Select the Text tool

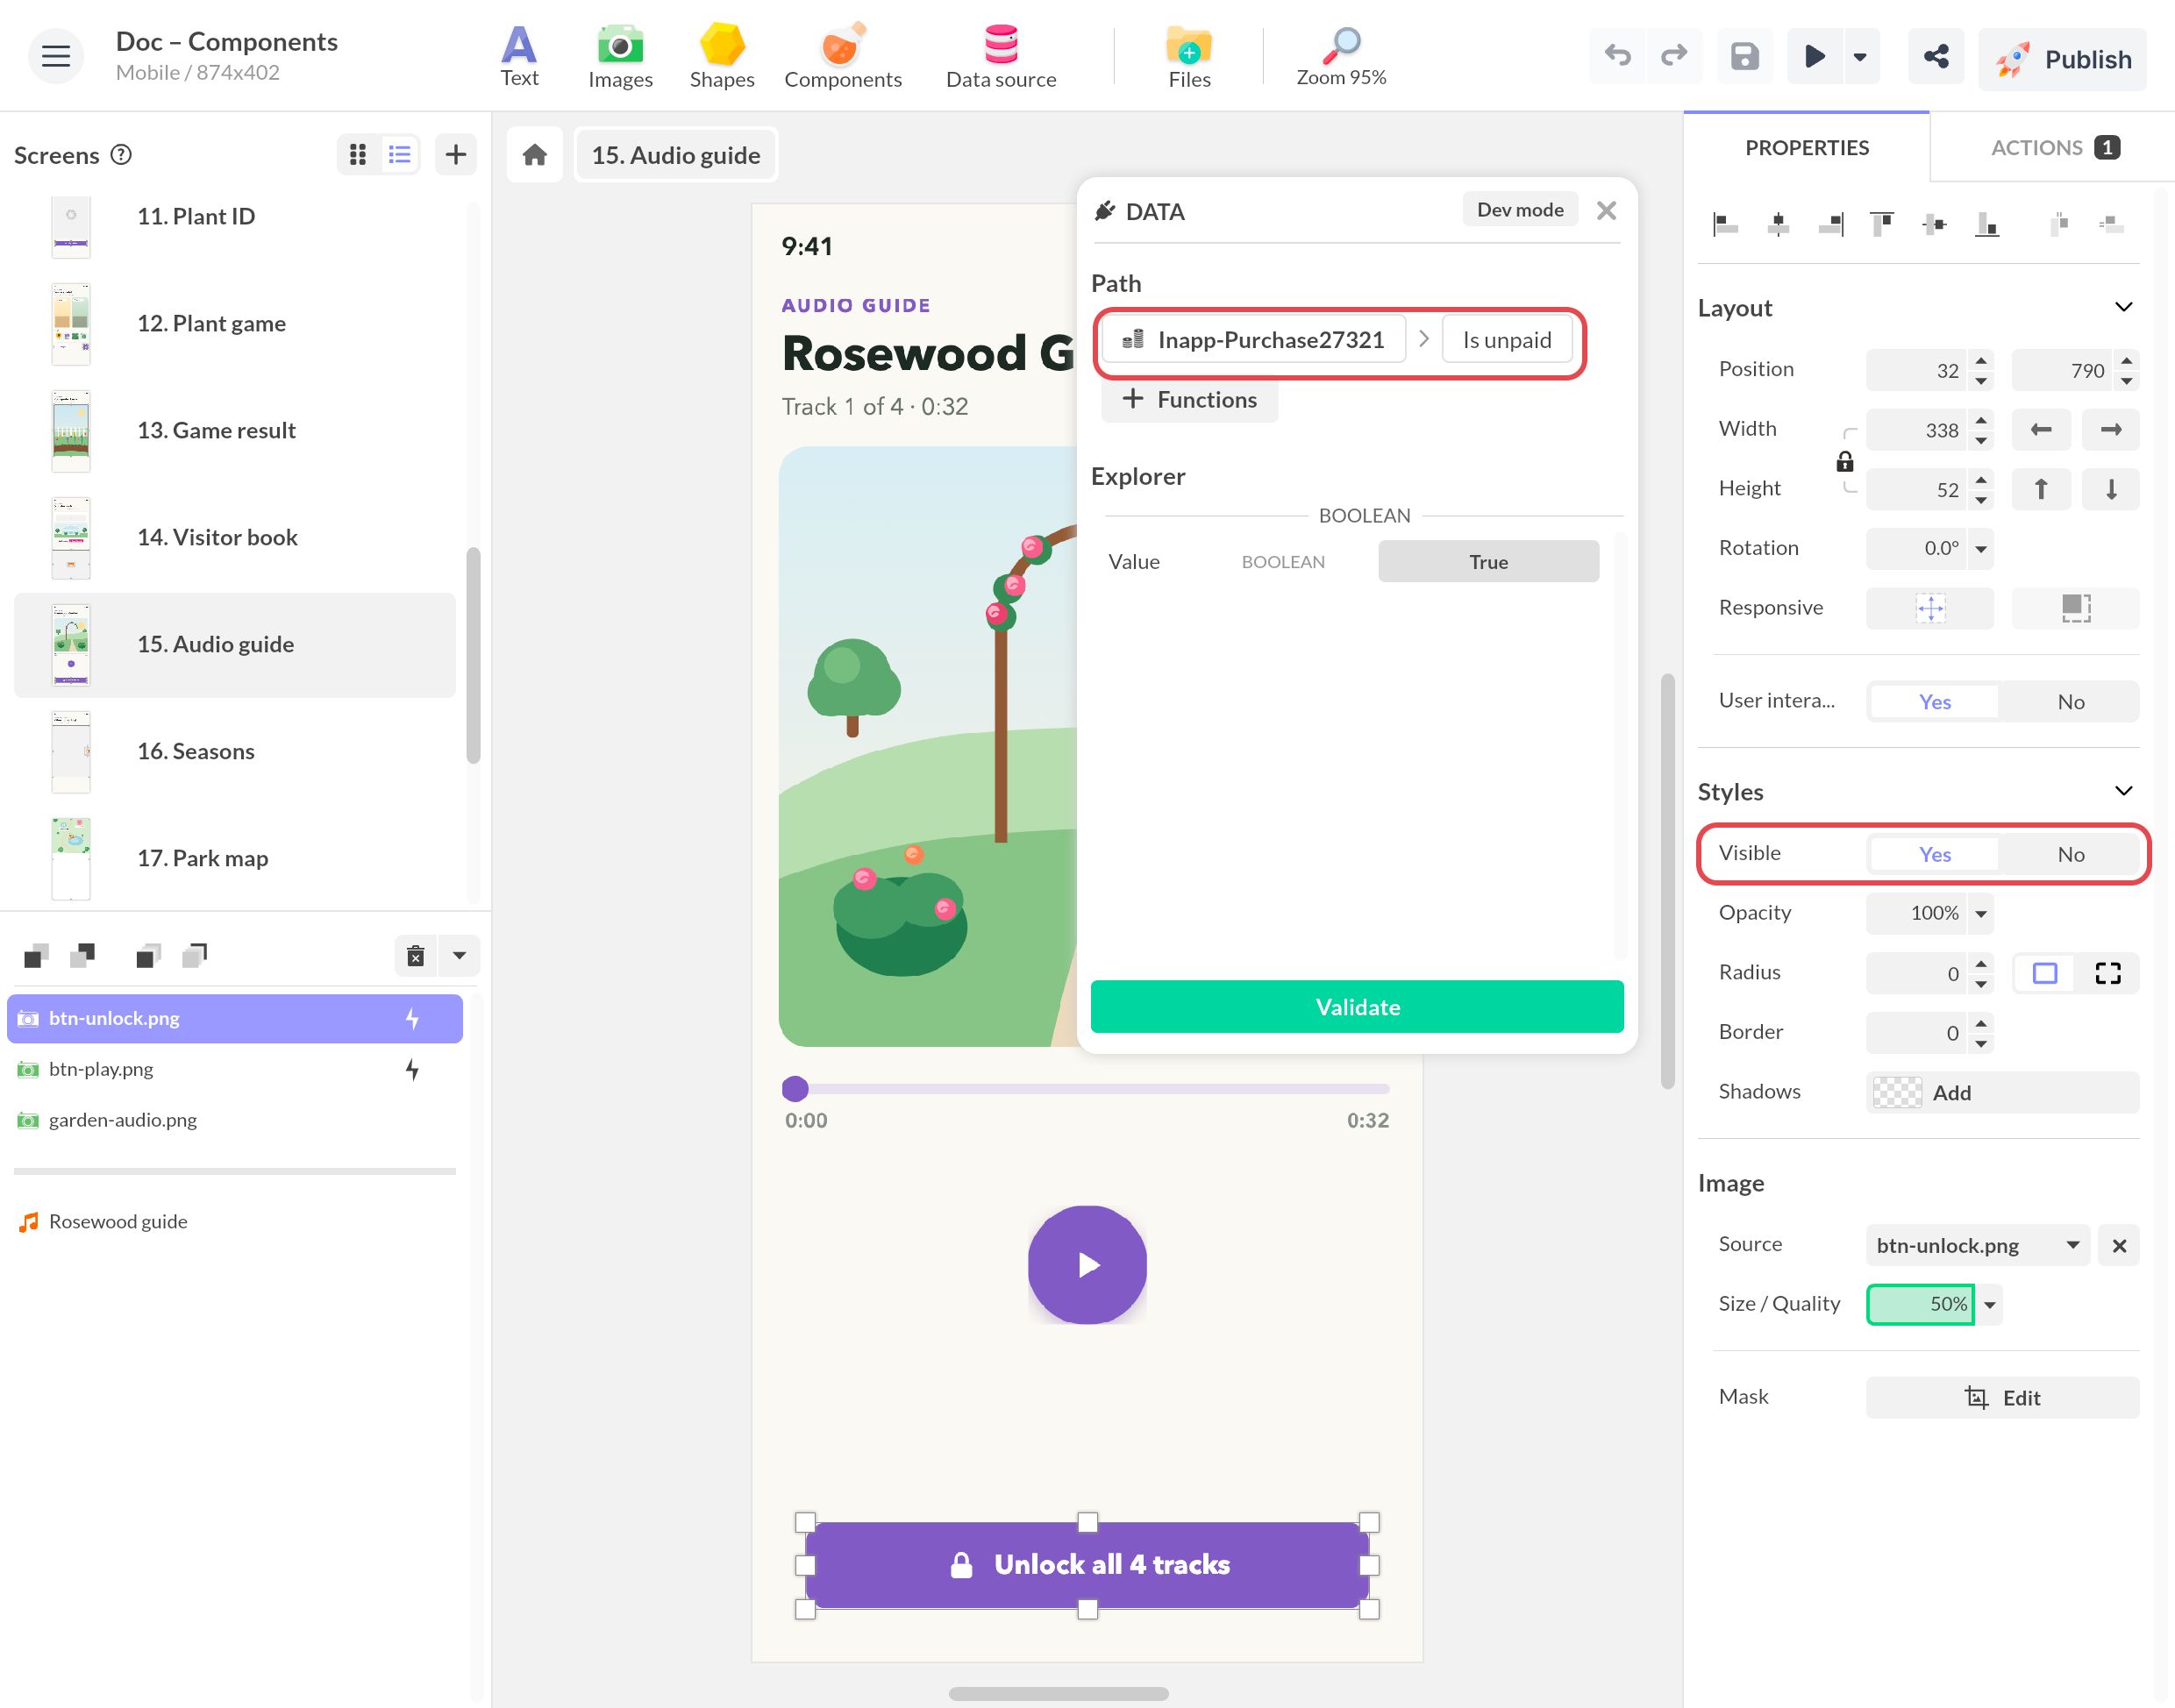coord(519,56)
